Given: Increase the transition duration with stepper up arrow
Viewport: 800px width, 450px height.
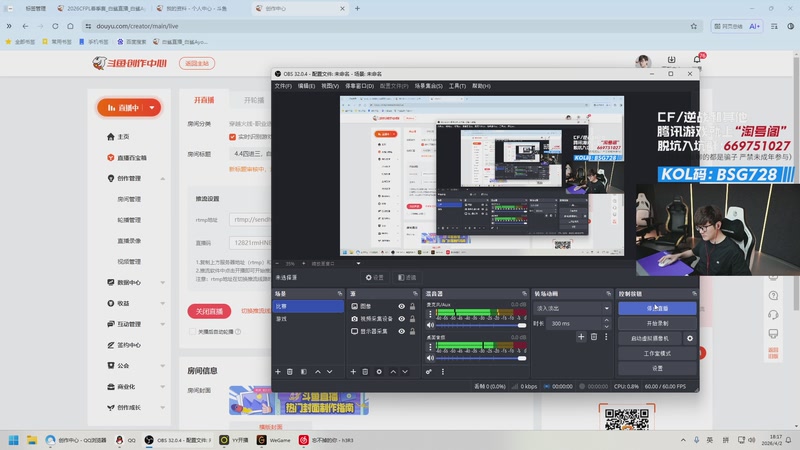Looking at the screenshot, I should [607, 320].
